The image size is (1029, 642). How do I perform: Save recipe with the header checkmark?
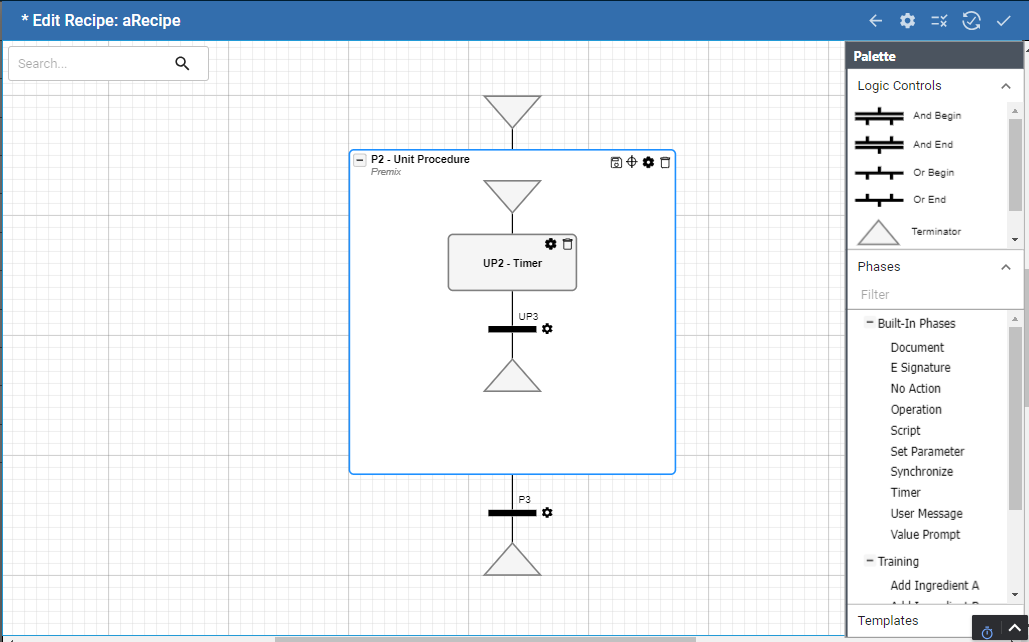click(x=1004, y=20)
